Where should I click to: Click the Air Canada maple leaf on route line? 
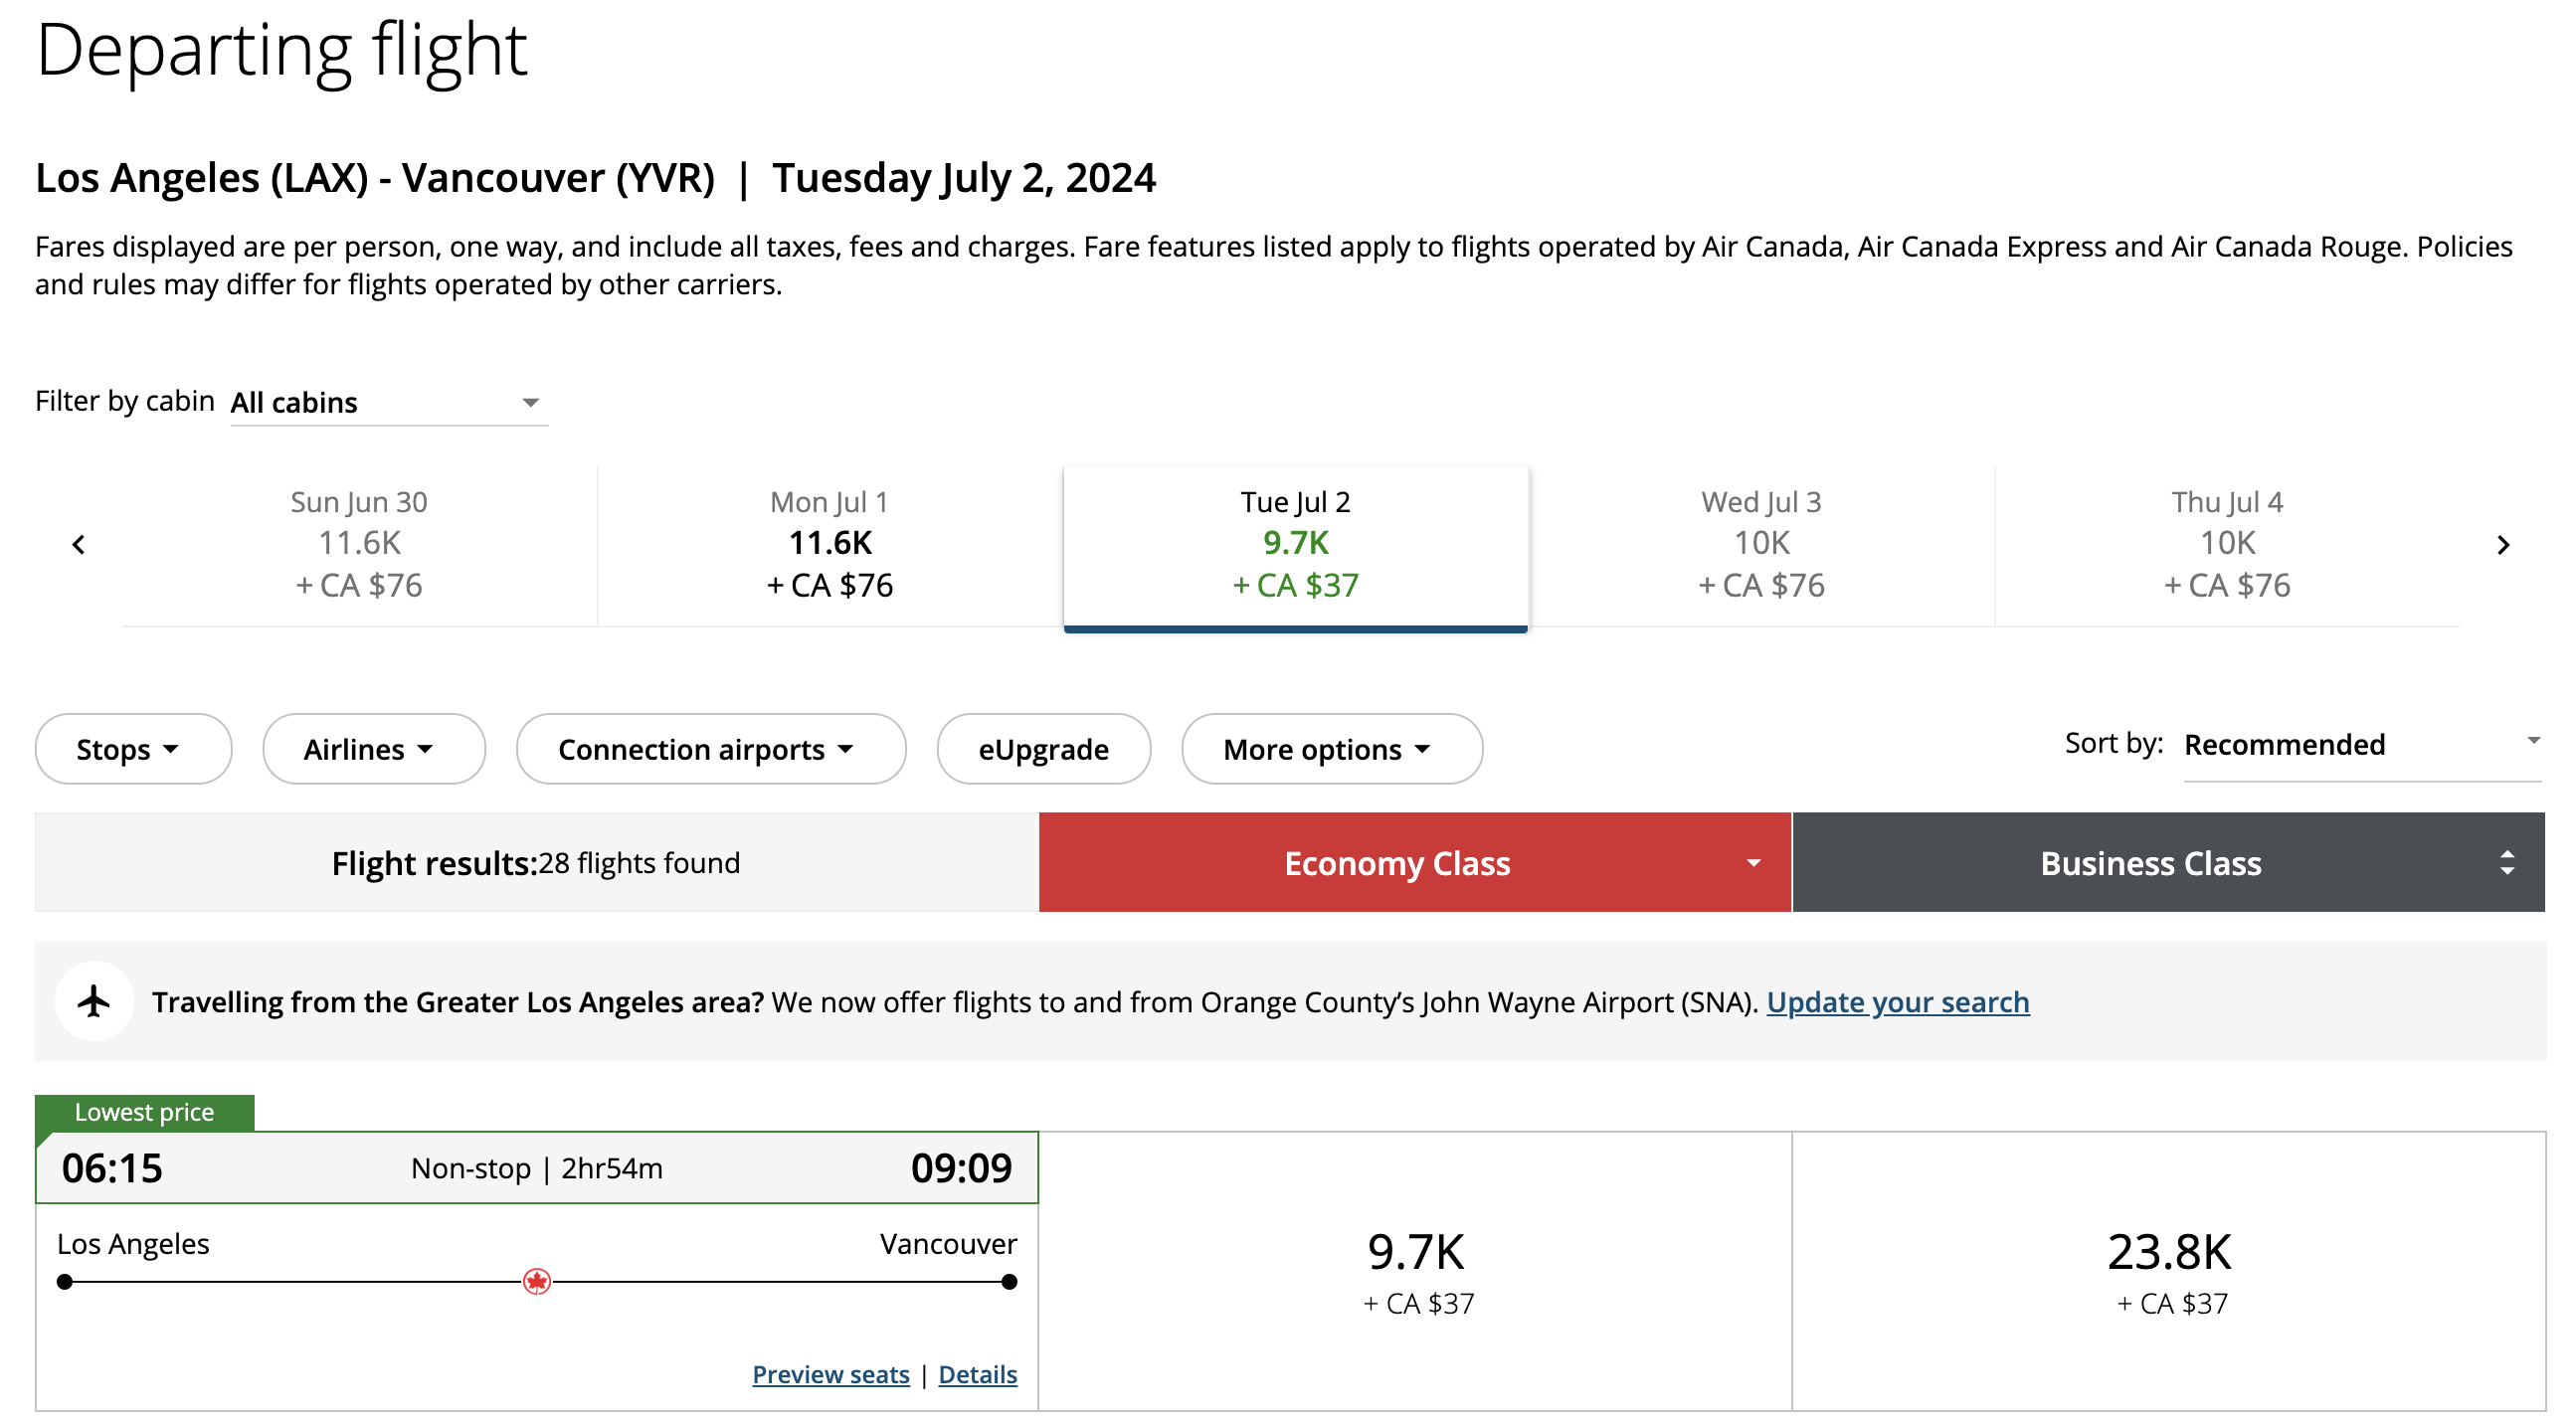(x=537, y=1281)
